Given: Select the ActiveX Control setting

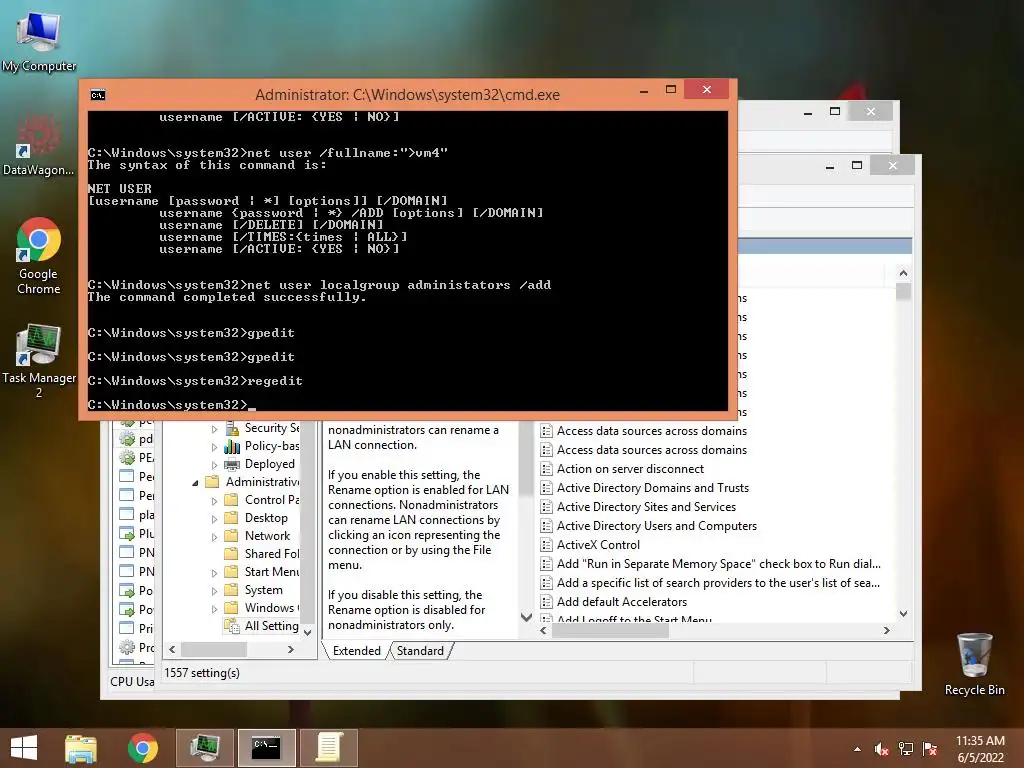Looking at the screenshot, I should [598, 545].
